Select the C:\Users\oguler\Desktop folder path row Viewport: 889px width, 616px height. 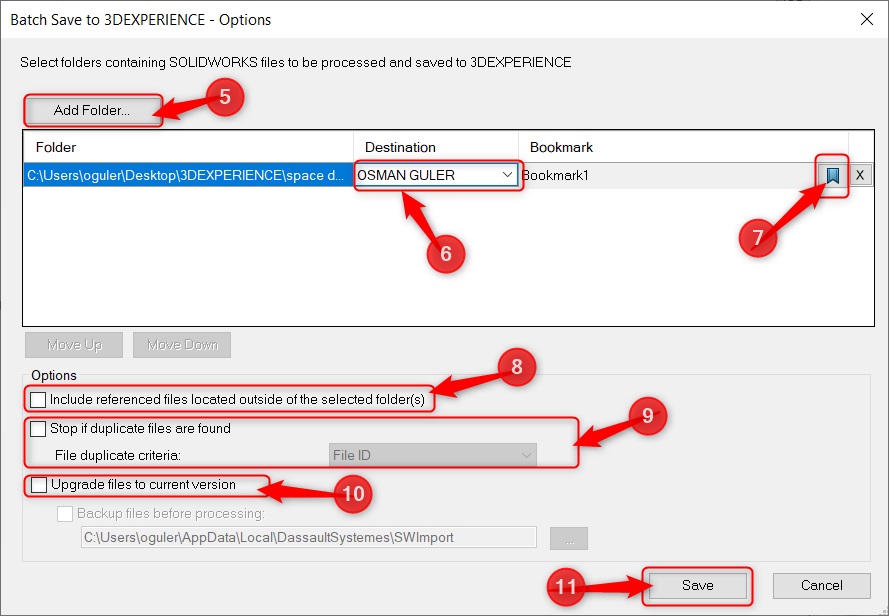tap(188, 175)
